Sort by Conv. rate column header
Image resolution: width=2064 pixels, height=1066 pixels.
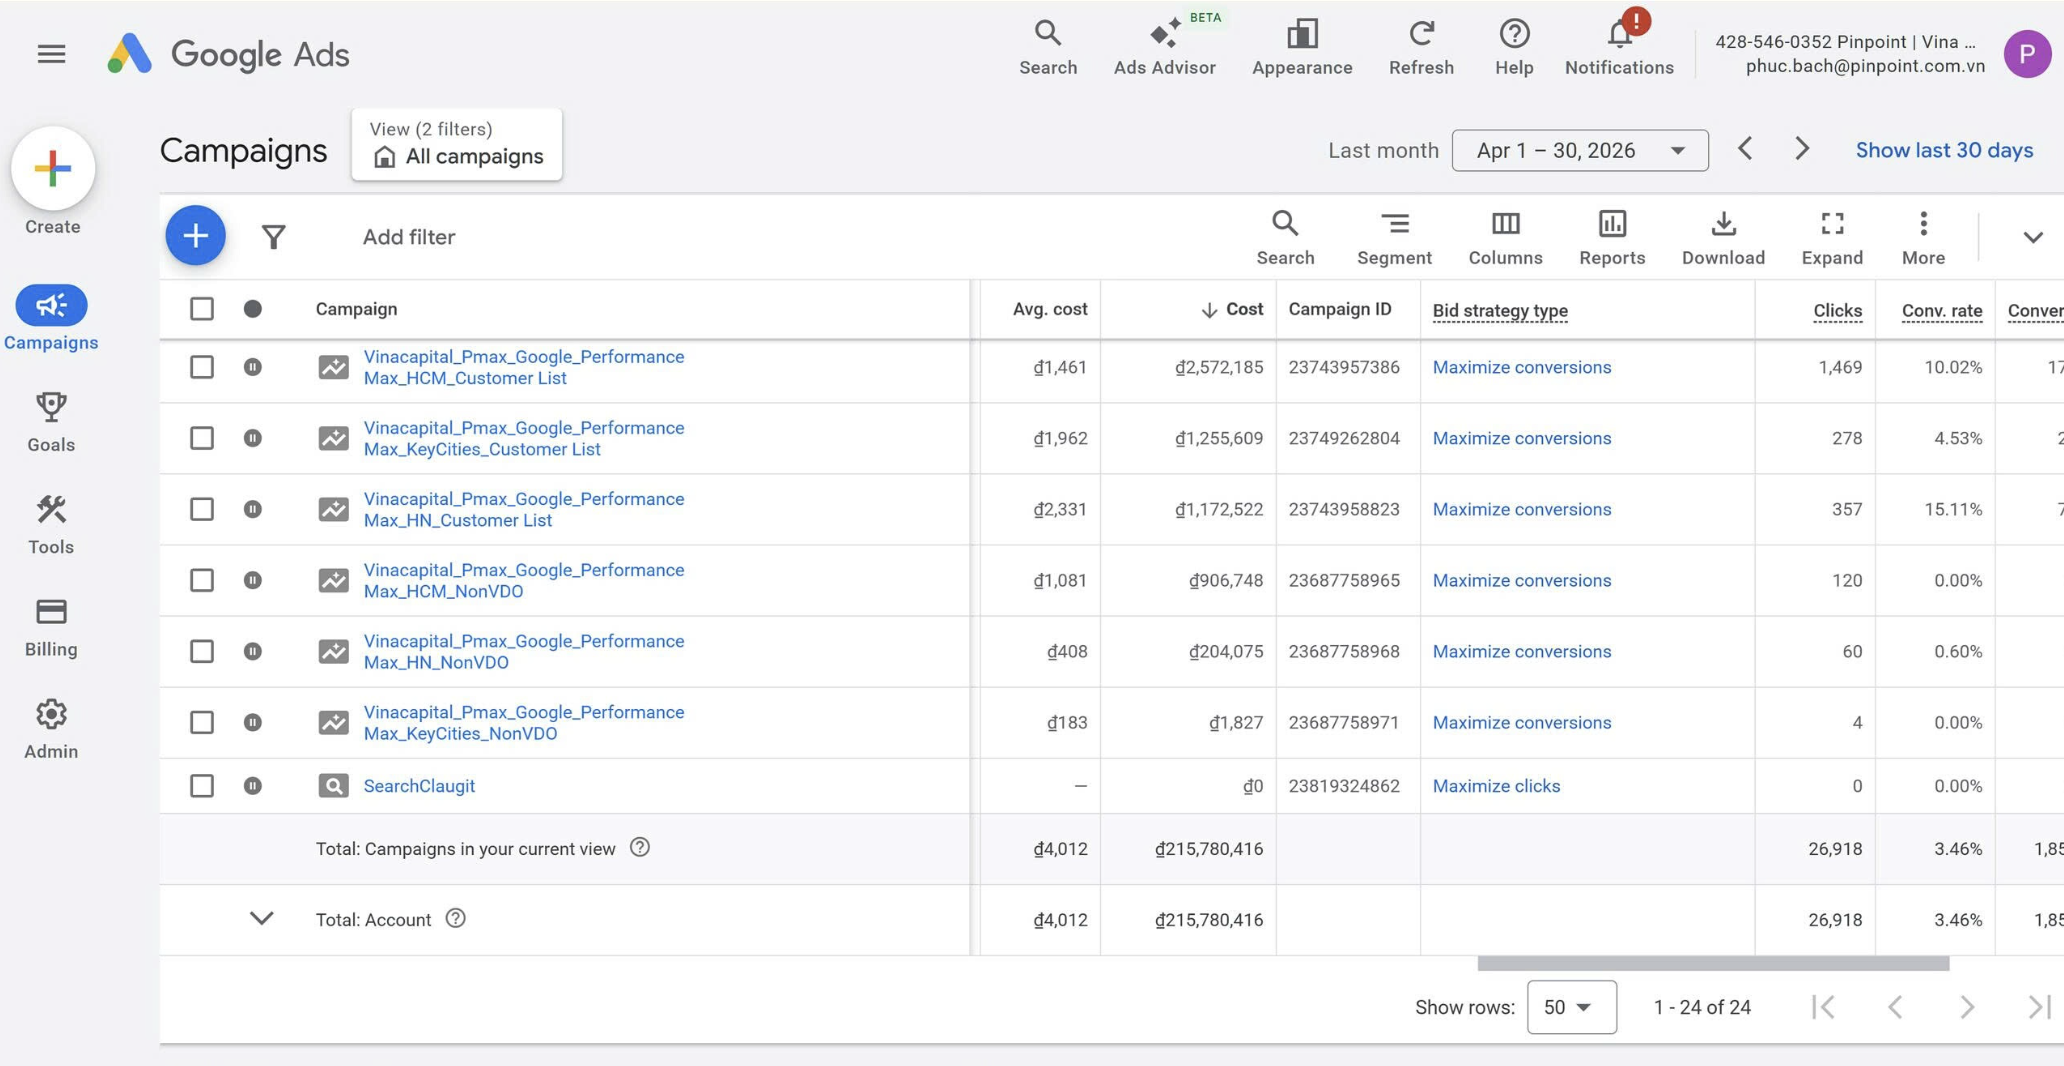click(1941, 310)
